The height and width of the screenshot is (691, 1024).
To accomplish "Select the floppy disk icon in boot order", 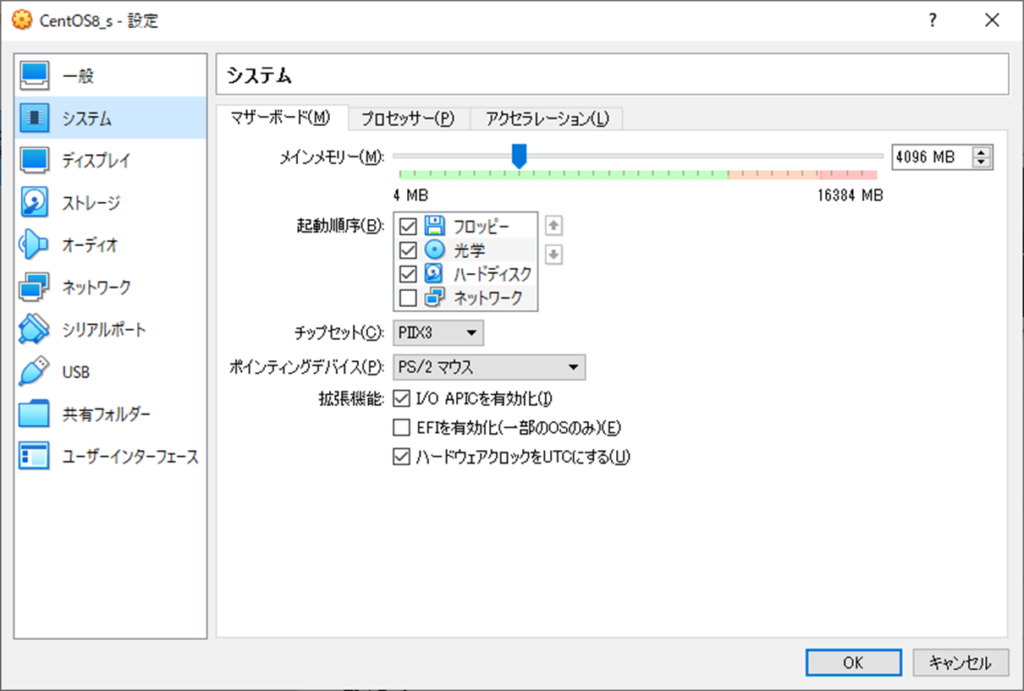I will click(434, 226).
